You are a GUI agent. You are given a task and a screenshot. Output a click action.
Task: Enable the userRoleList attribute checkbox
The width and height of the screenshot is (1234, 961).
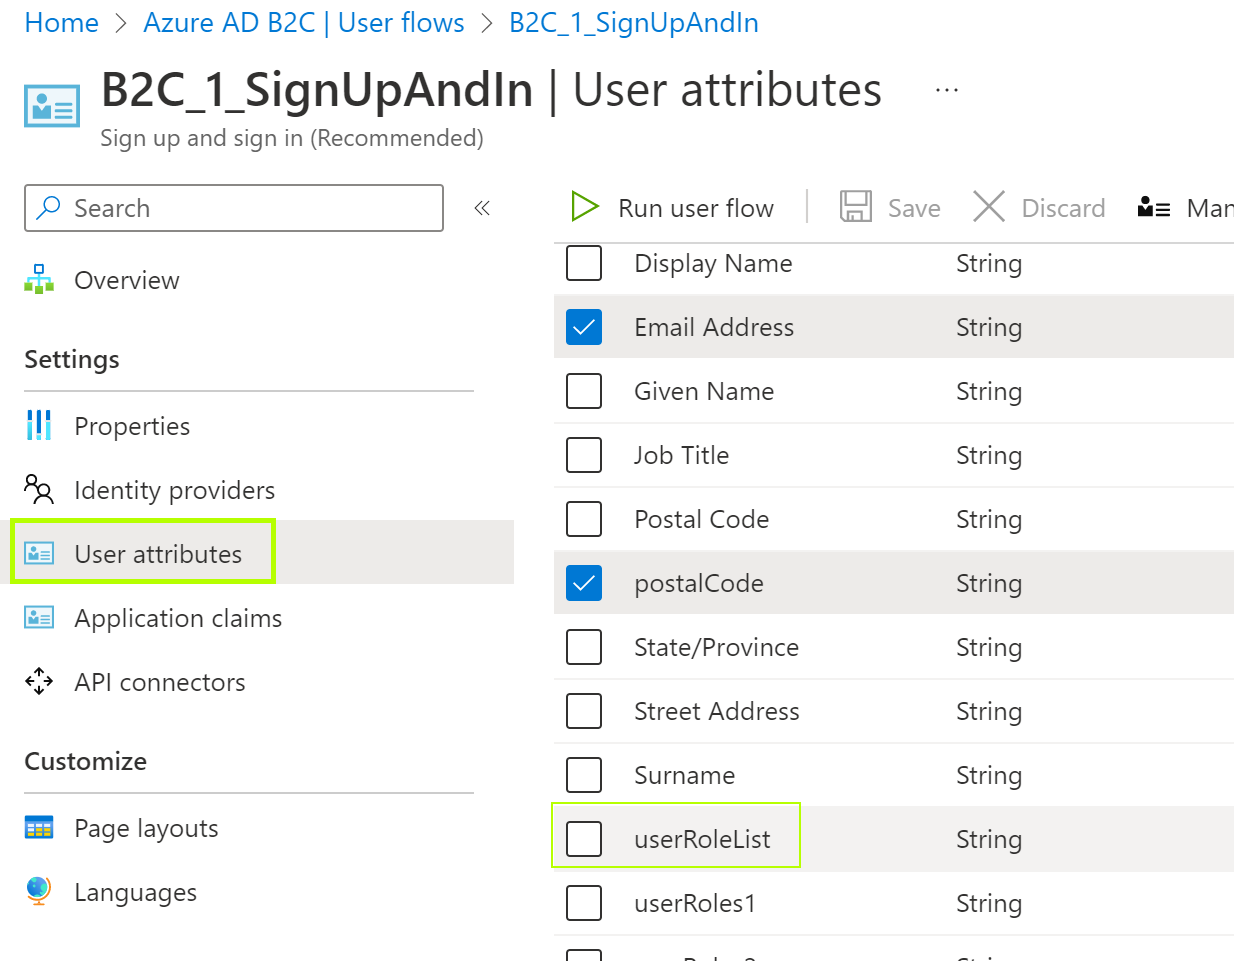[x=584, y=839]
